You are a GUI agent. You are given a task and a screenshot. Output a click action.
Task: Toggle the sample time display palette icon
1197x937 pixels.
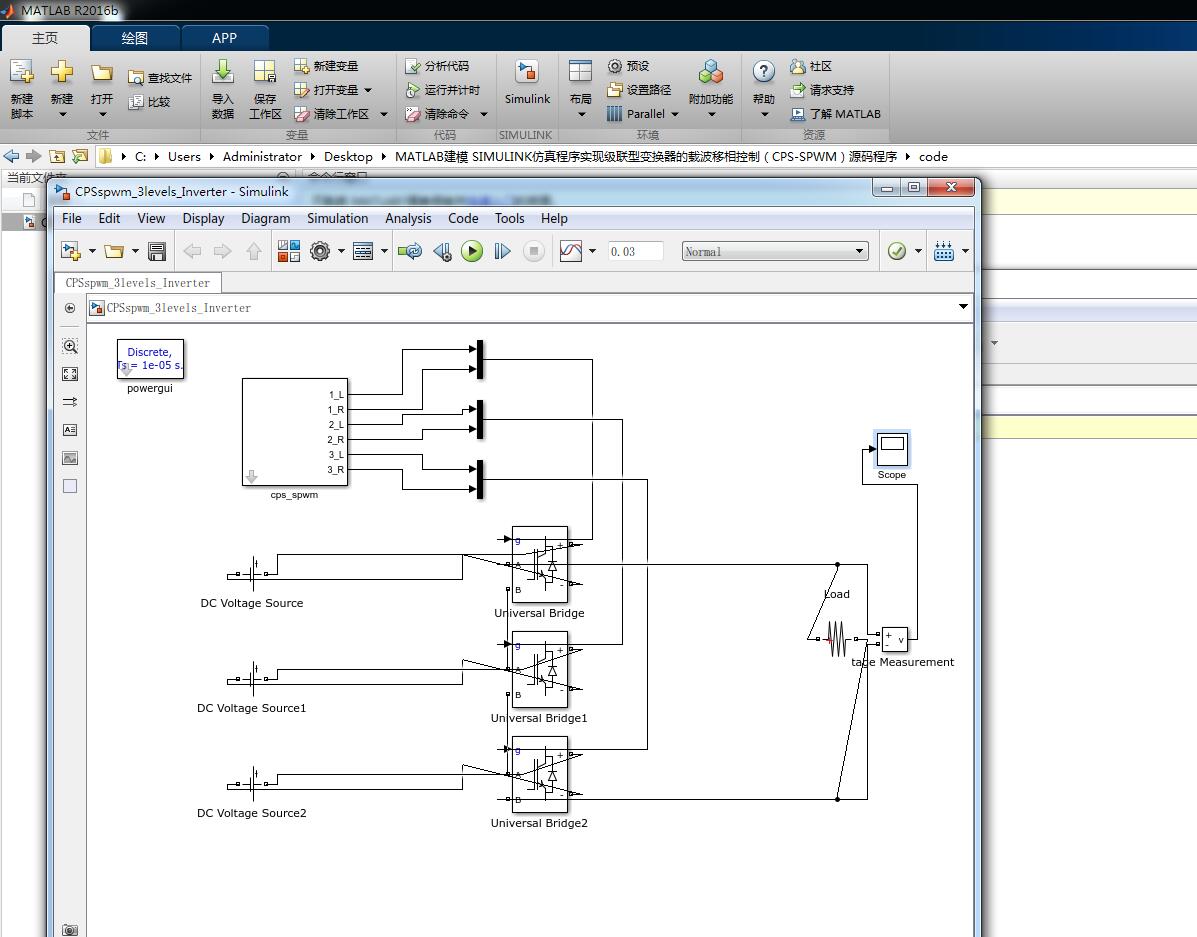click(70, 402)
